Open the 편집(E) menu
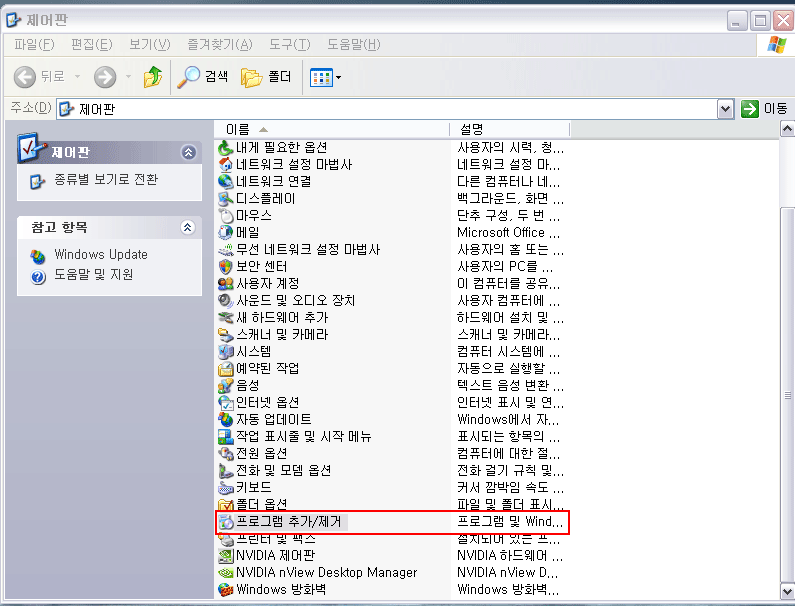 (92, 45)
